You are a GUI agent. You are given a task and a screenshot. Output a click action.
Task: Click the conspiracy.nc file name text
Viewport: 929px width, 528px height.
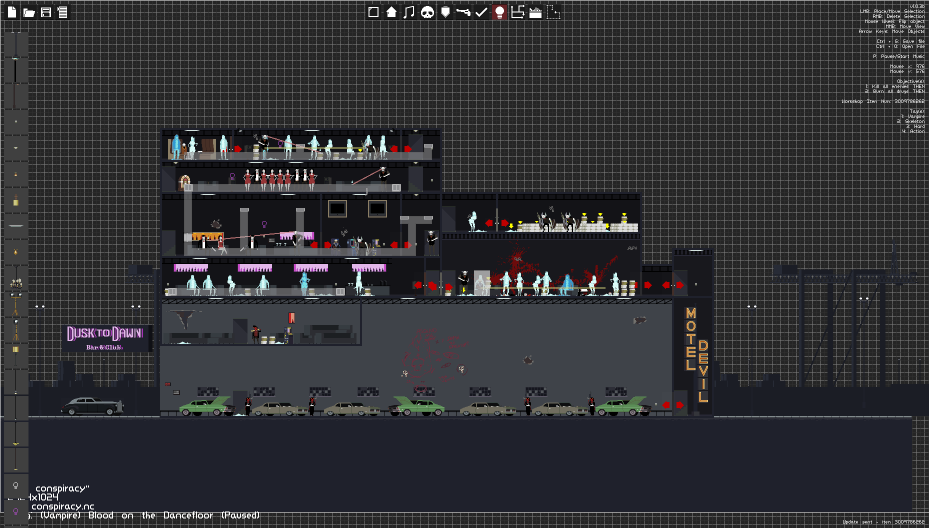tap(62, 506)
